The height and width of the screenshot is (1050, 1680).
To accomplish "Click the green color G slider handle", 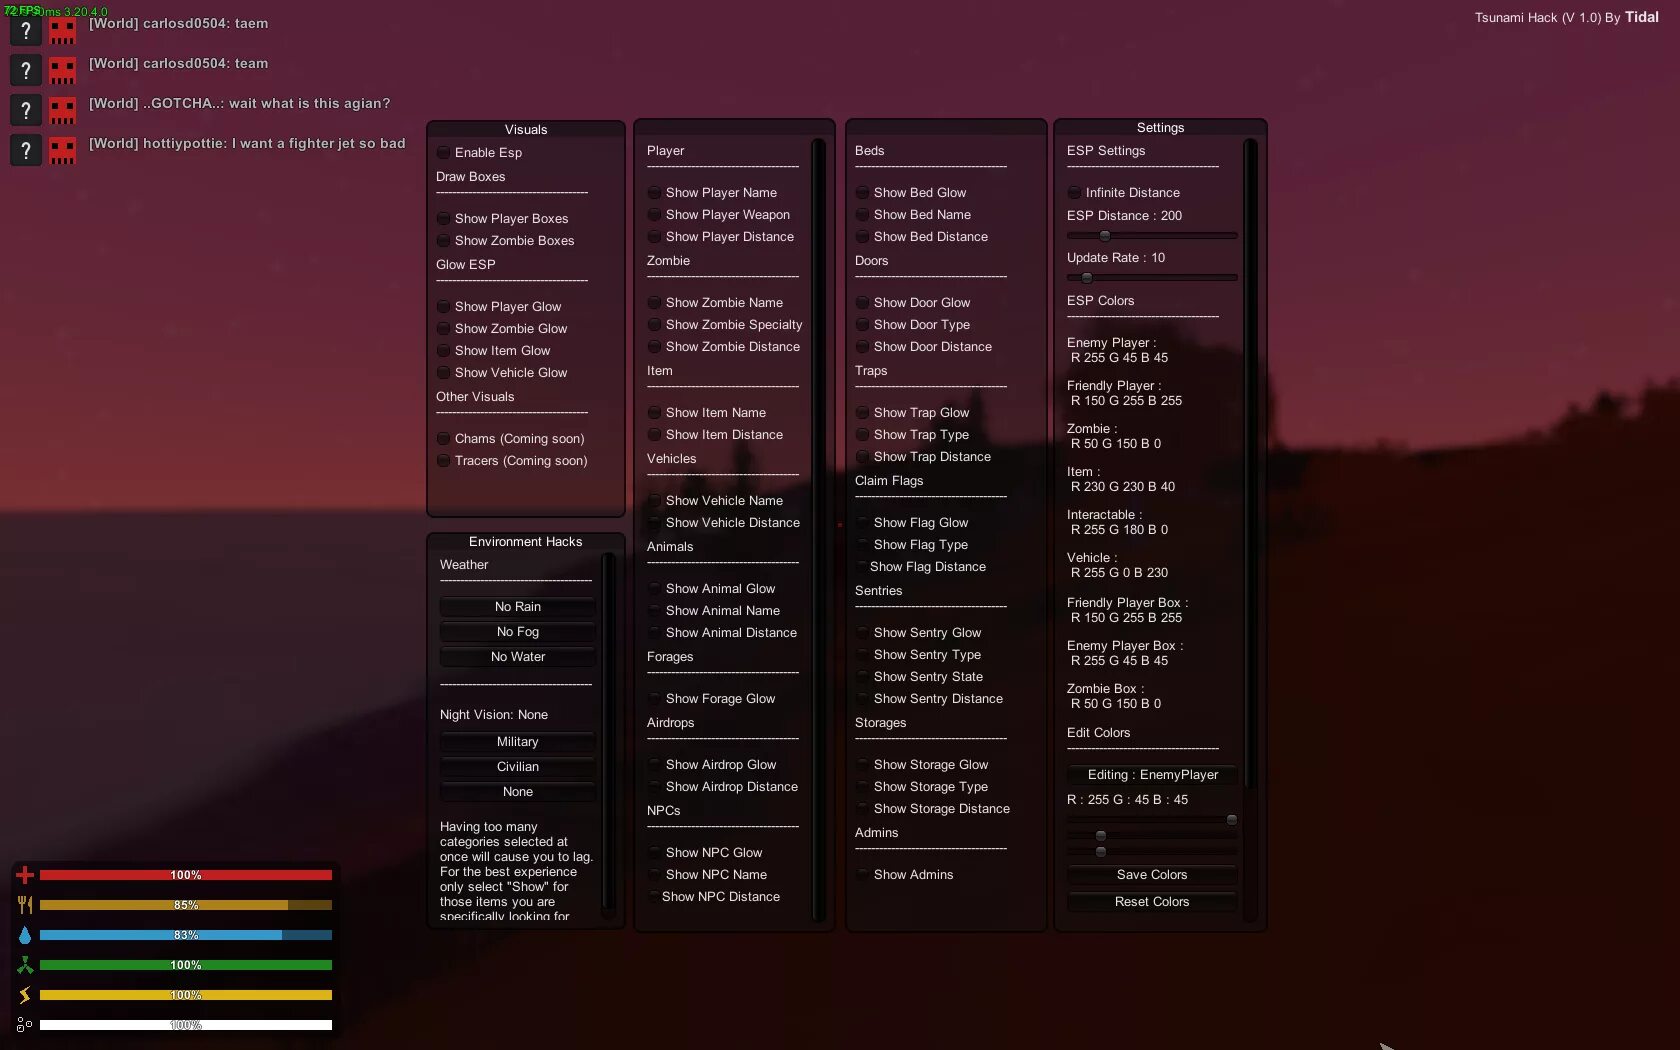I will click(x=1101, y=836).
